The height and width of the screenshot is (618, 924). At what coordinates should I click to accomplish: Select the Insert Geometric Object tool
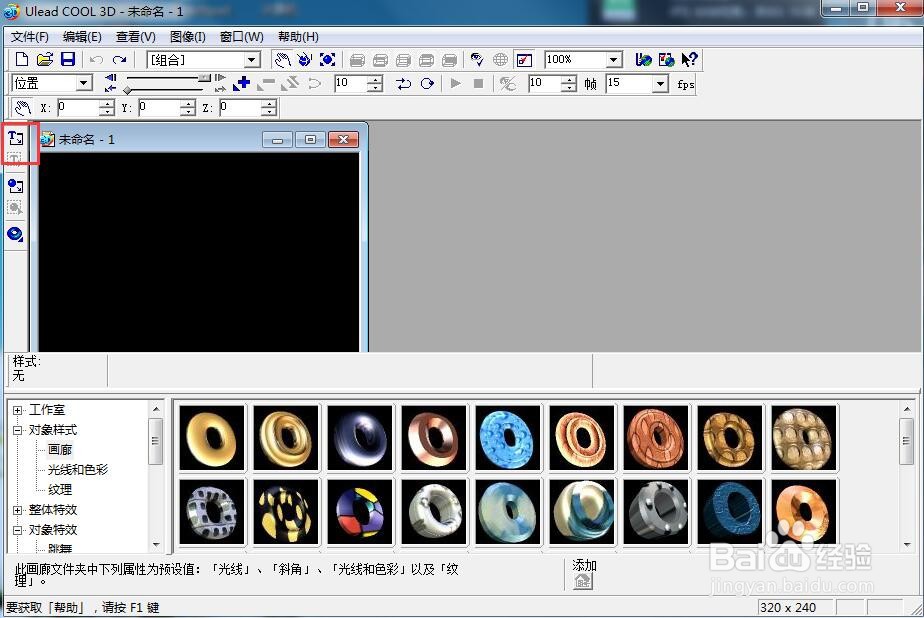click(x=15, y=234)
